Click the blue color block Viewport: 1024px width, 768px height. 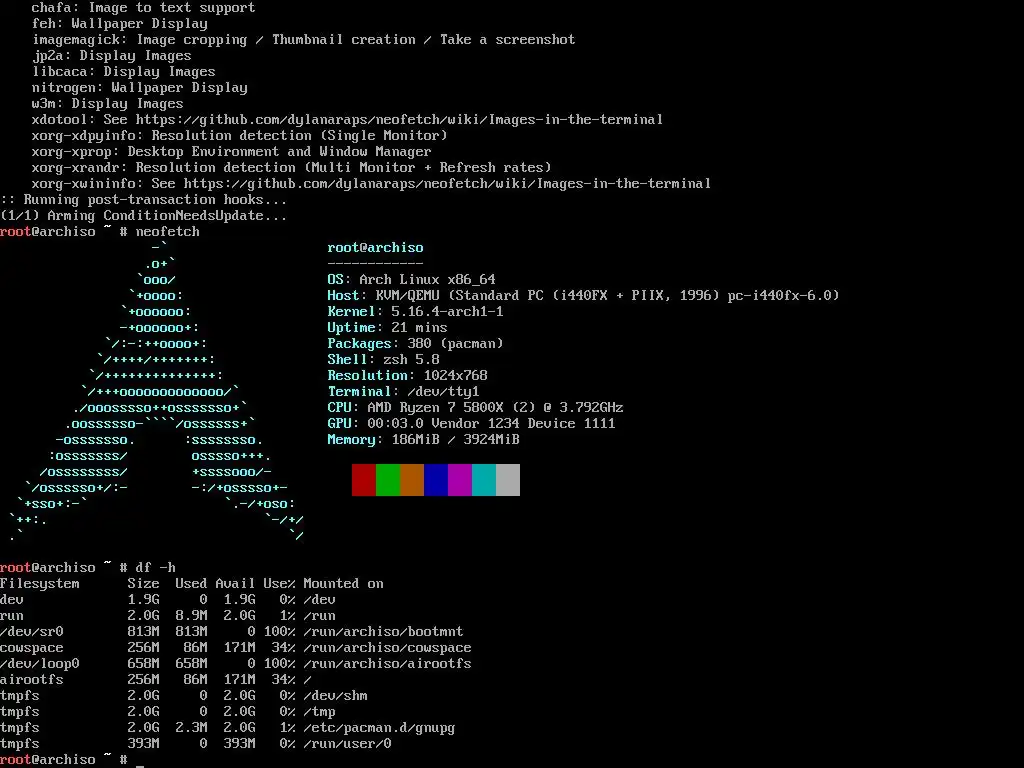click(436, 480)
